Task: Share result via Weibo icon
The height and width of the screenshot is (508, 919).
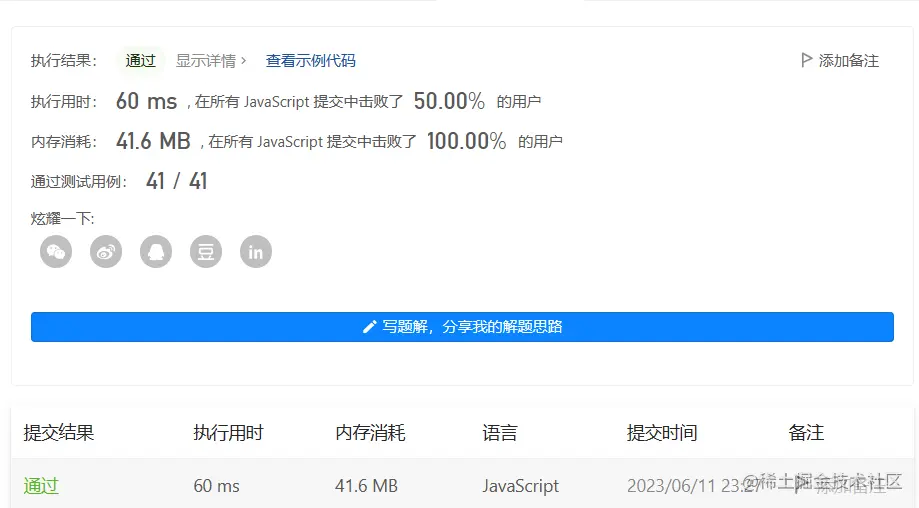Action: (106, 252)
